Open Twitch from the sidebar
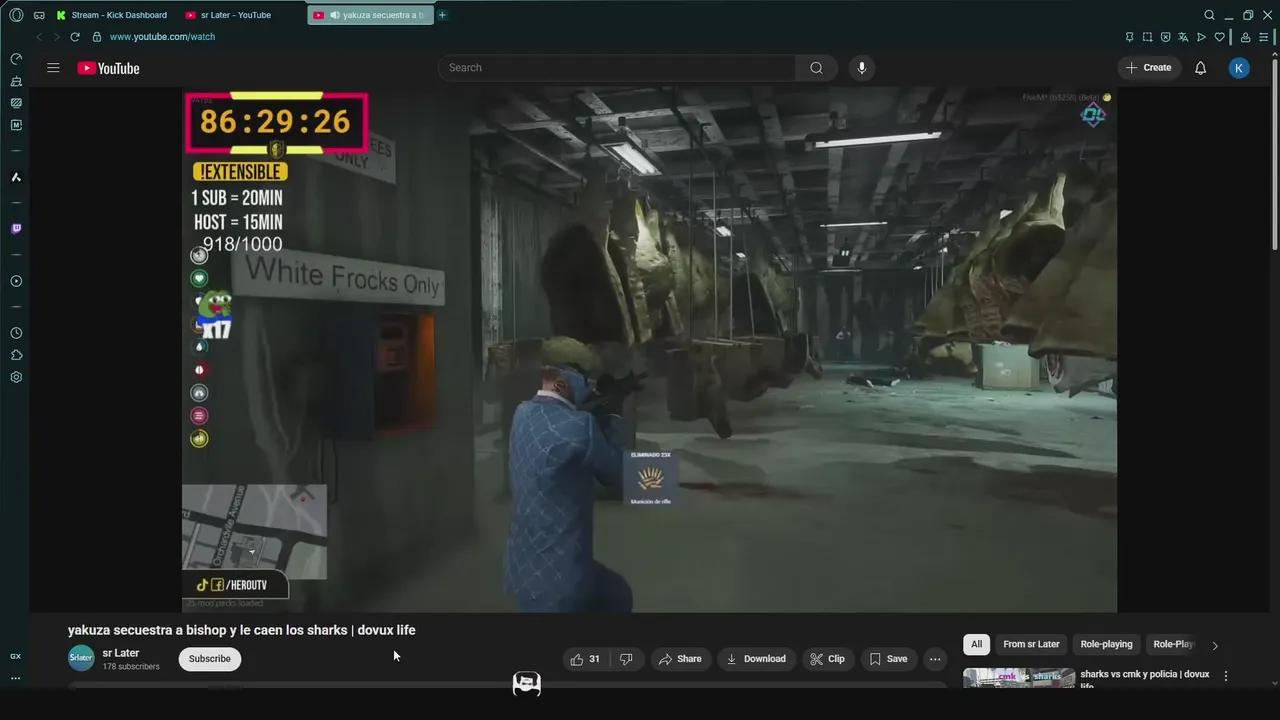The height and width of the screenshot is (720, 1280). coord(16,229)
